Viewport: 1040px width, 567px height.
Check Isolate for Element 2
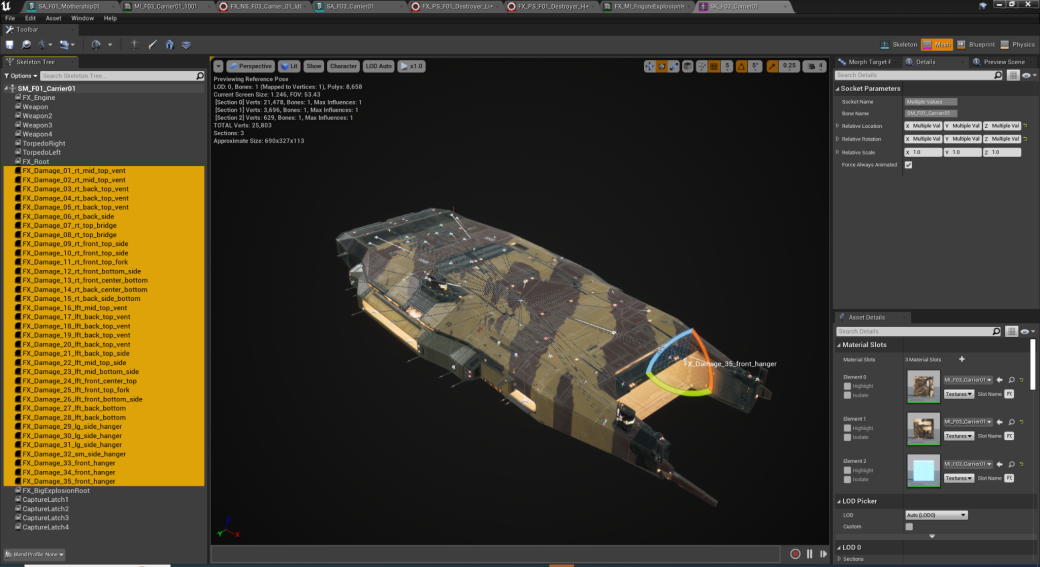tap(849, 479)
